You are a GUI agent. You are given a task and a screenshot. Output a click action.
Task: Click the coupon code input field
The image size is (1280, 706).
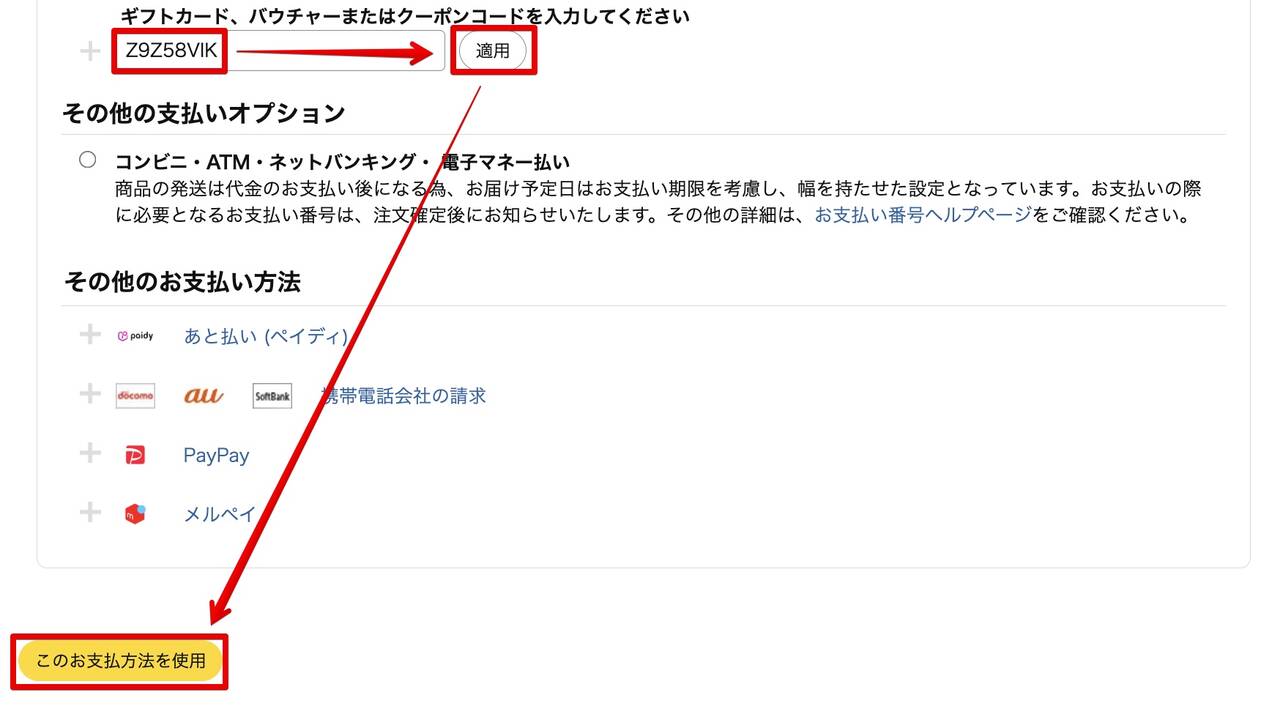coord(279,50)
